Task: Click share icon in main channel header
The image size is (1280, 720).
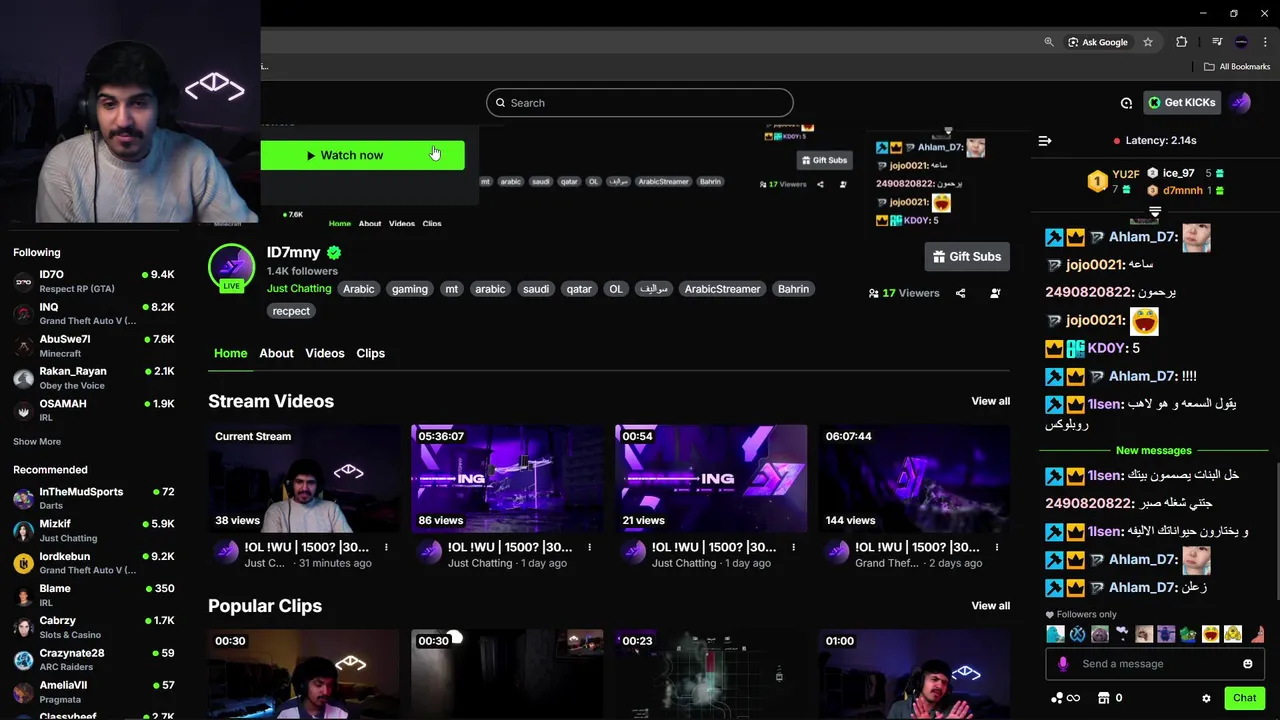Action: point(960,293)
